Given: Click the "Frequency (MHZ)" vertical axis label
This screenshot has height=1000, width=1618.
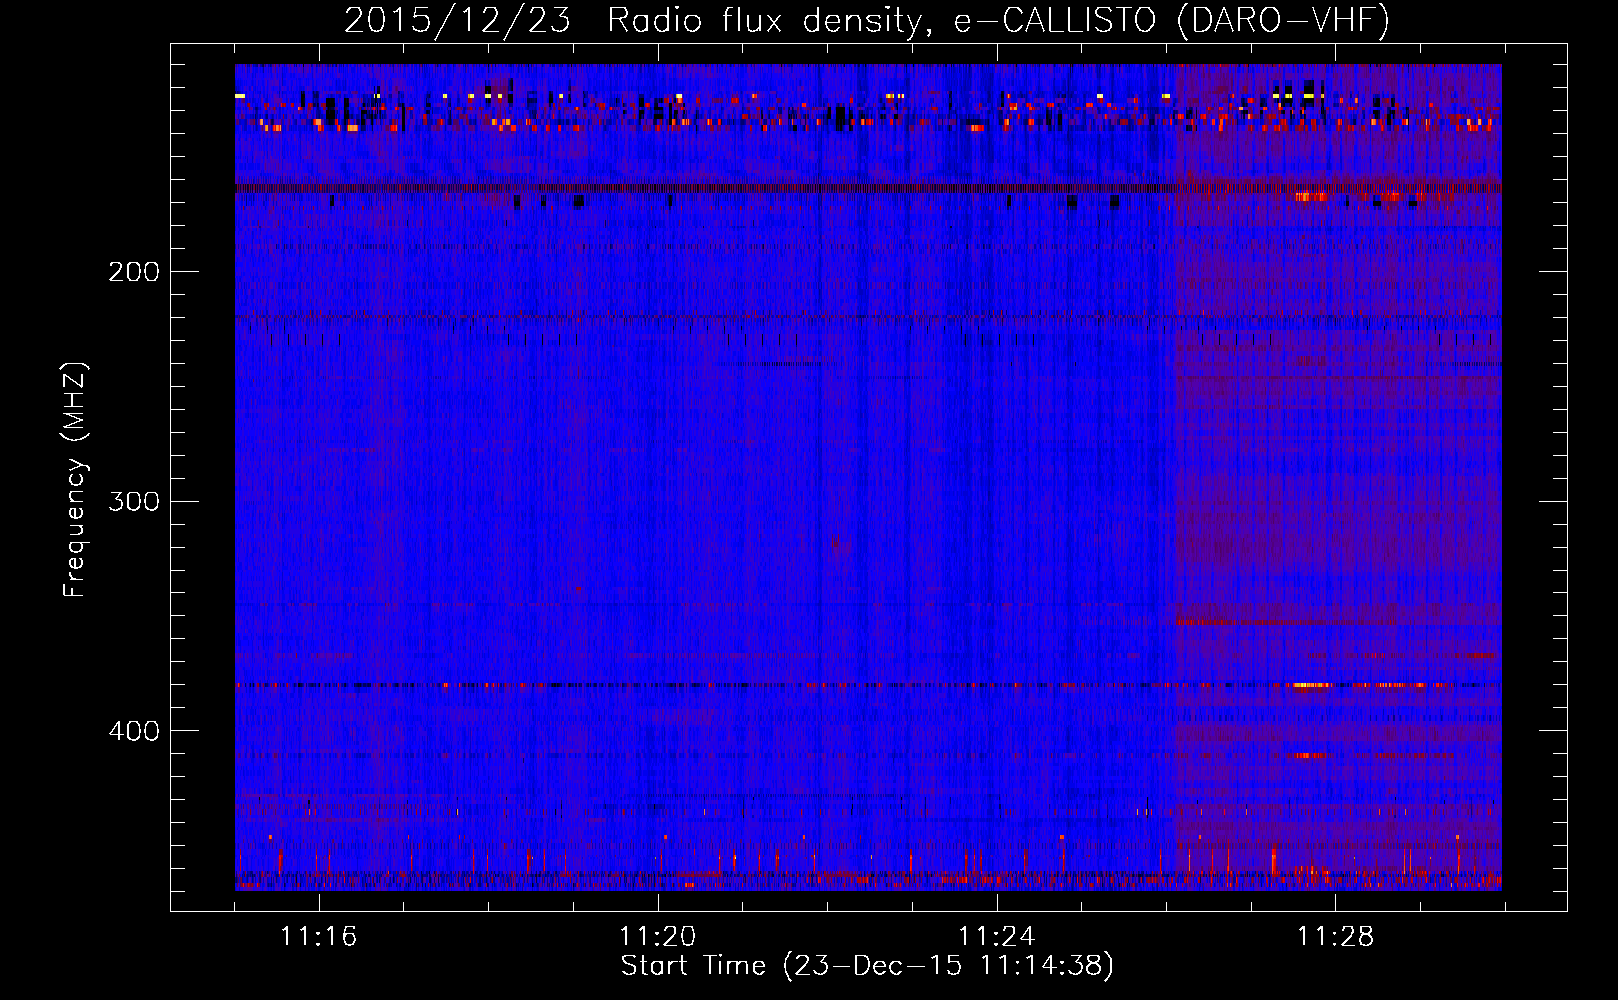Looking at the screenshot, I should [x=75, y=480].
